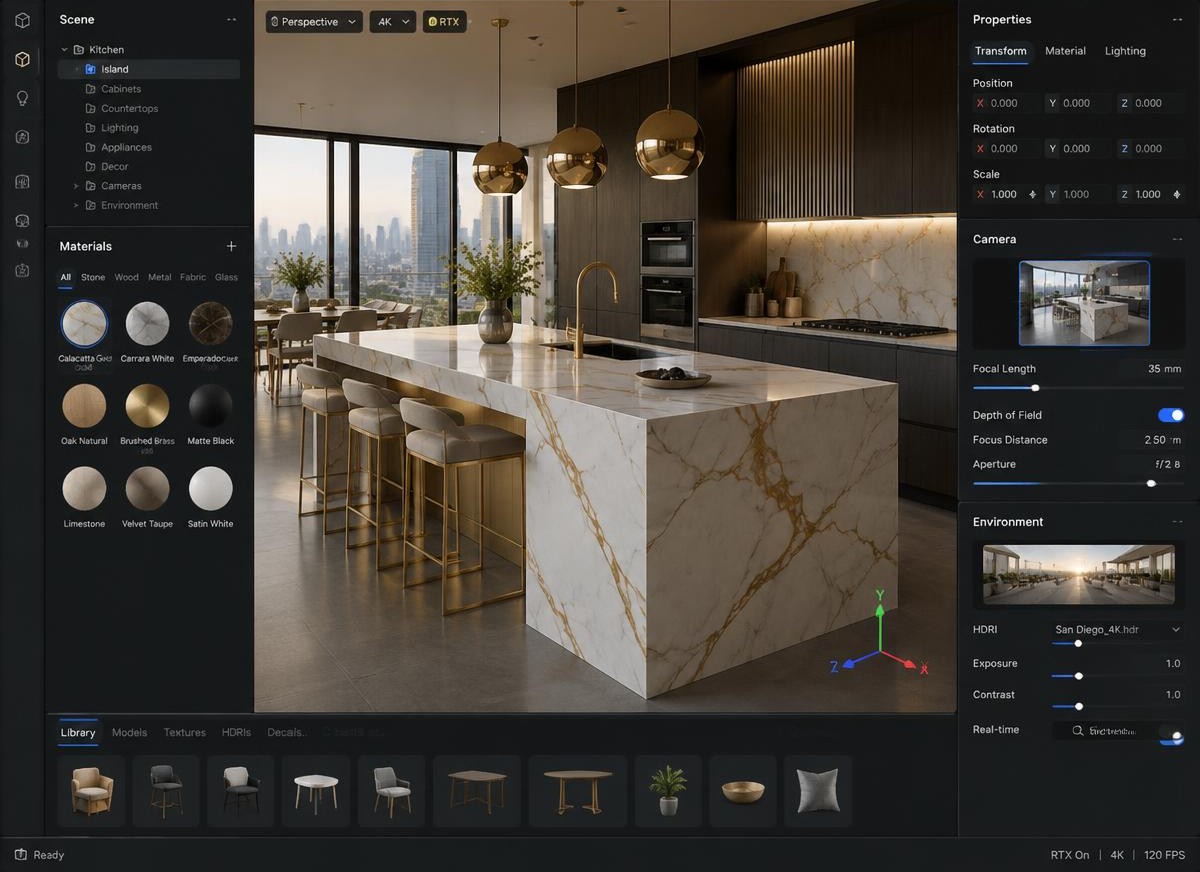Click the camera preview thumbnail
1200x872 pixels.
[1084, 303]
